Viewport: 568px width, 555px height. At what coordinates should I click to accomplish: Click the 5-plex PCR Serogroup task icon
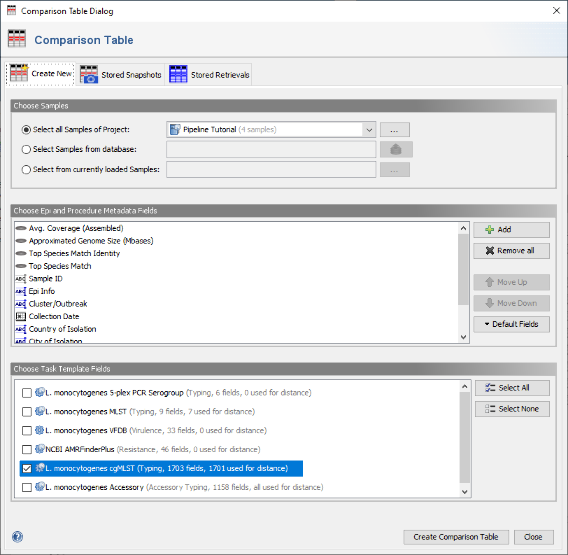coord(39,392)
